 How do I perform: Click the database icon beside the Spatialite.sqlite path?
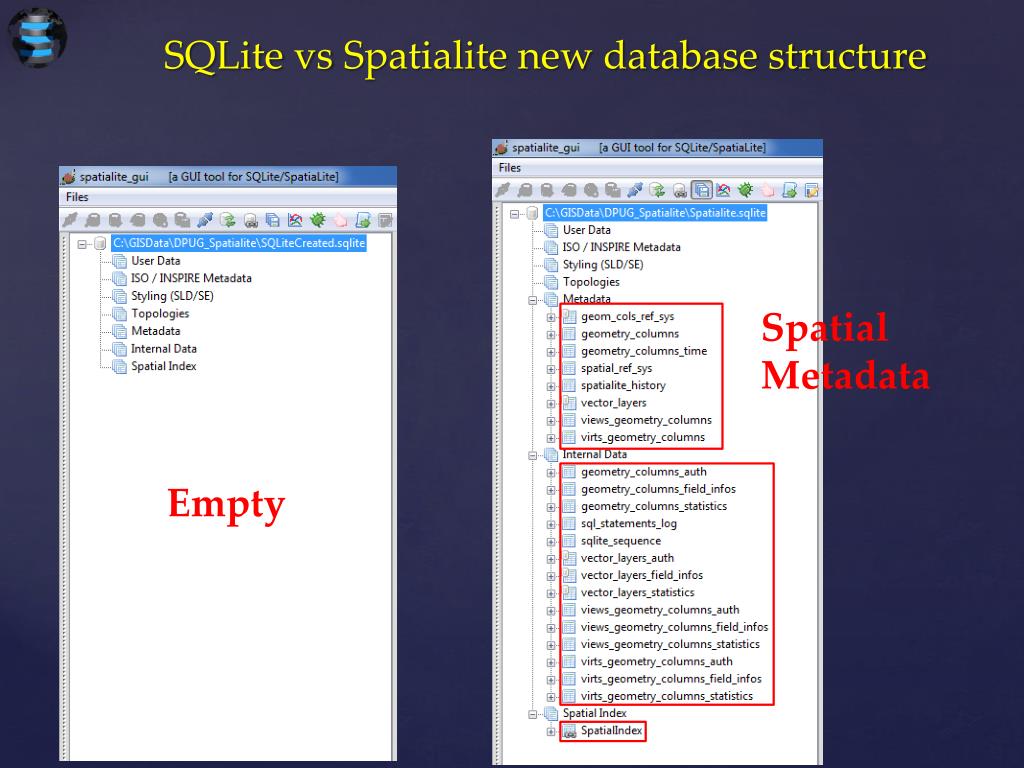532,213
